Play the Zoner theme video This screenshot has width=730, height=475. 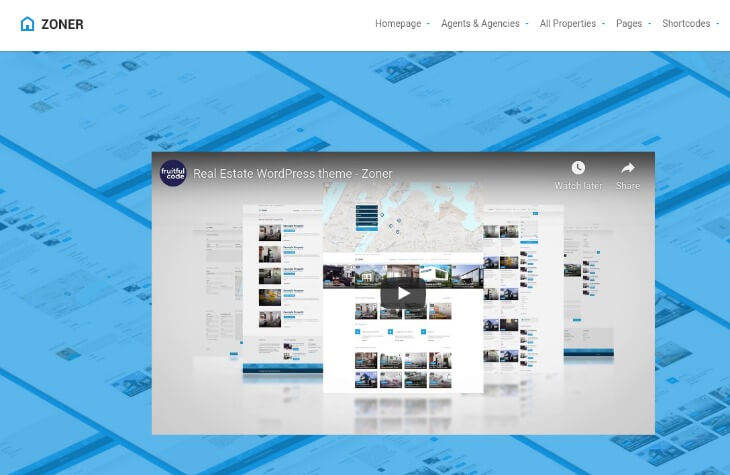click(x=403, y=293)
